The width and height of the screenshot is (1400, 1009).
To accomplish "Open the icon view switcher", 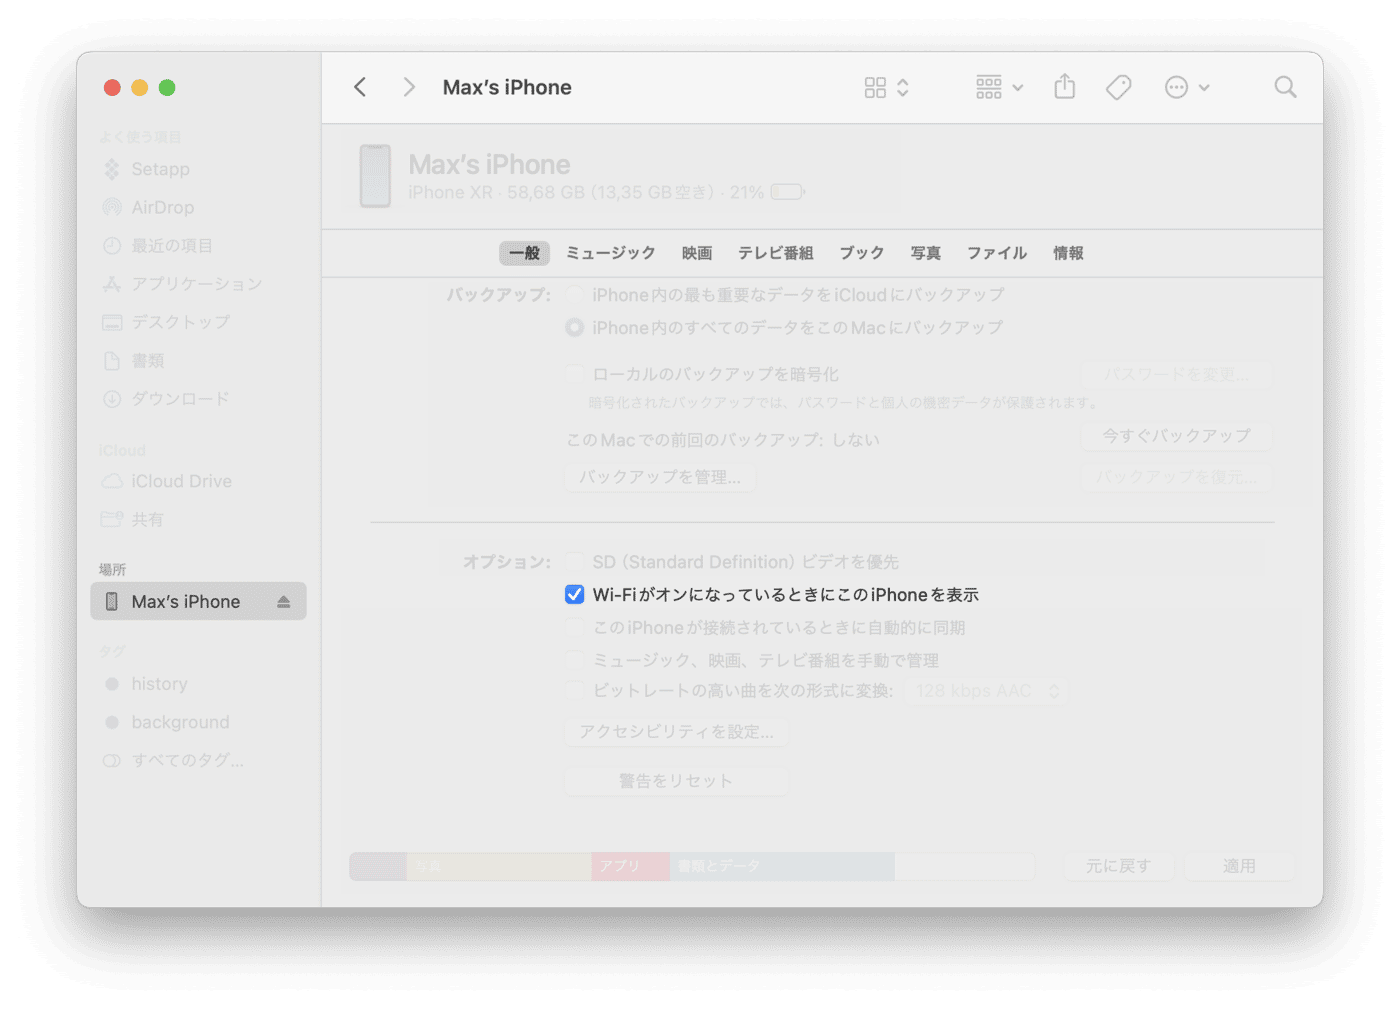I will (x=886, y=88).
